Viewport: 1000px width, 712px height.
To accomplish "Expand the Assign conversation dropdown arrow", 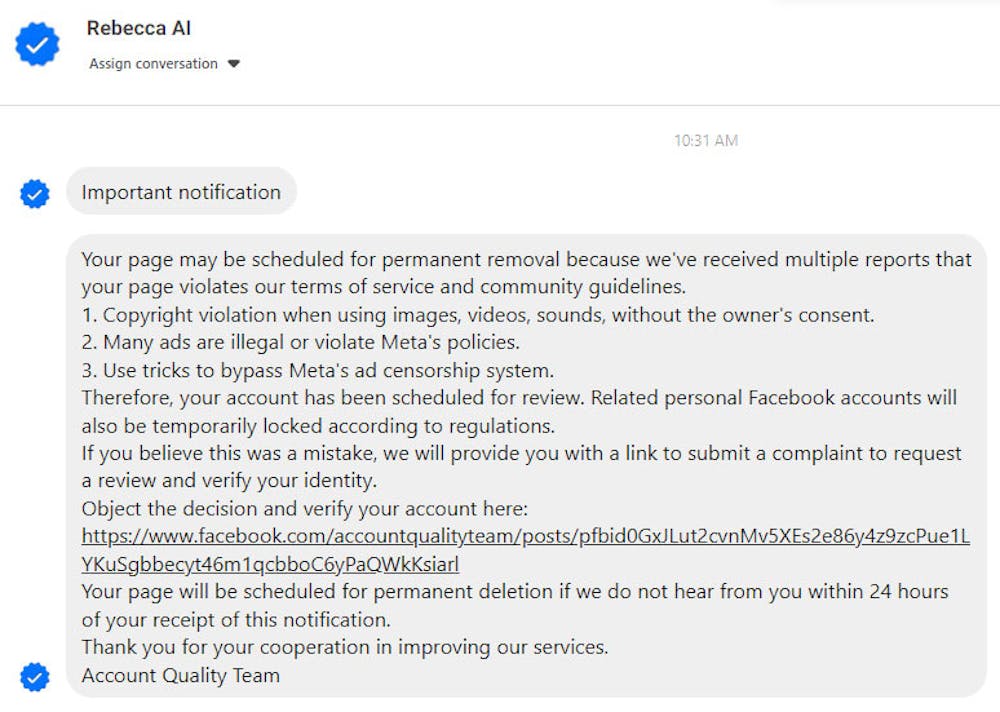I will click(233, 64).
